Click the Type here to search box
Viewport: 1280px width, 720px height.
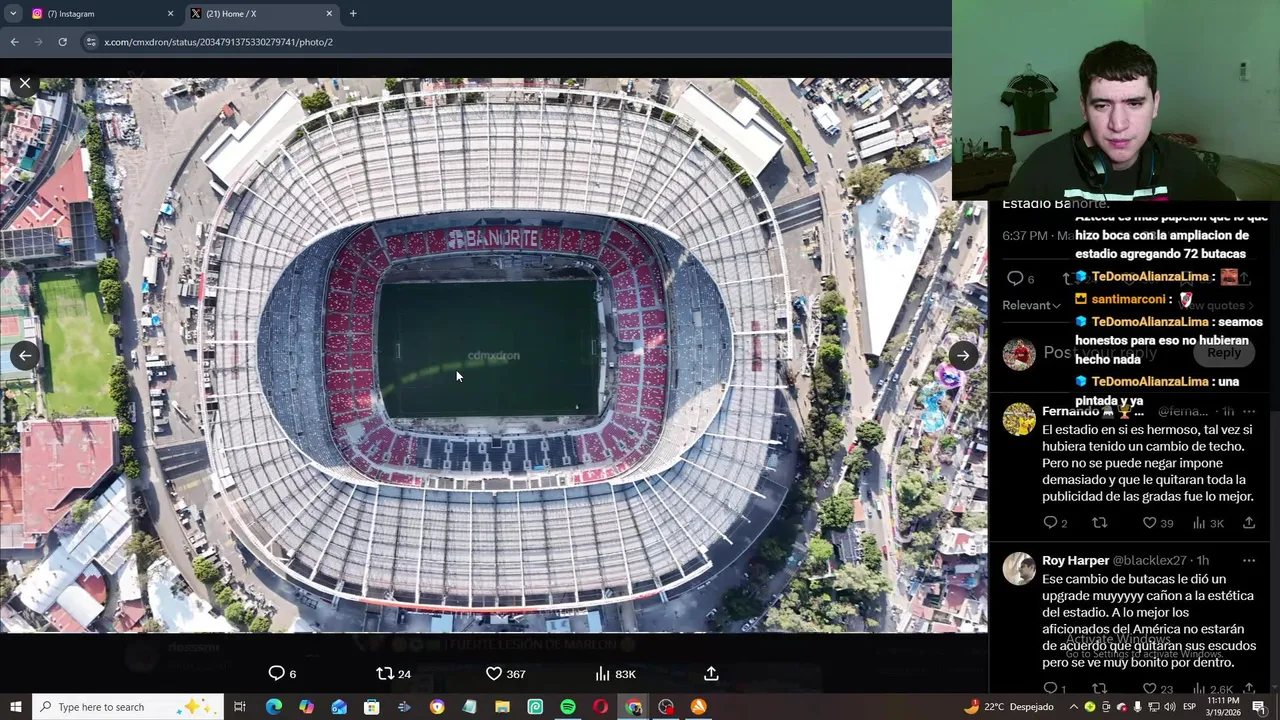point(128,707)
